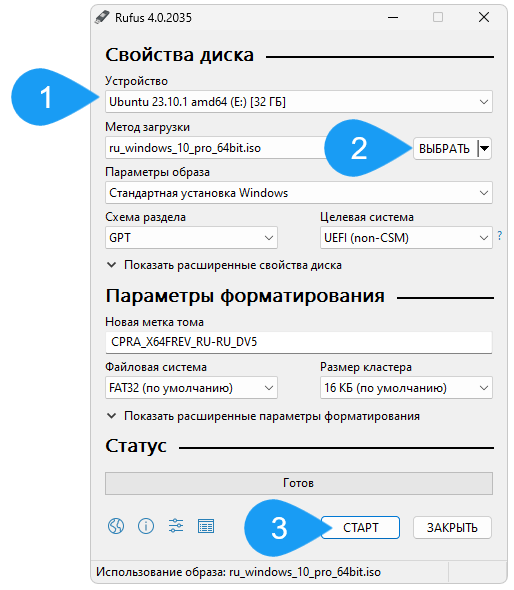Image resolution: width=514 pixels, height=590 pixels.
Task: Expand Показать расширенные свойства диска
Action: 224,265
